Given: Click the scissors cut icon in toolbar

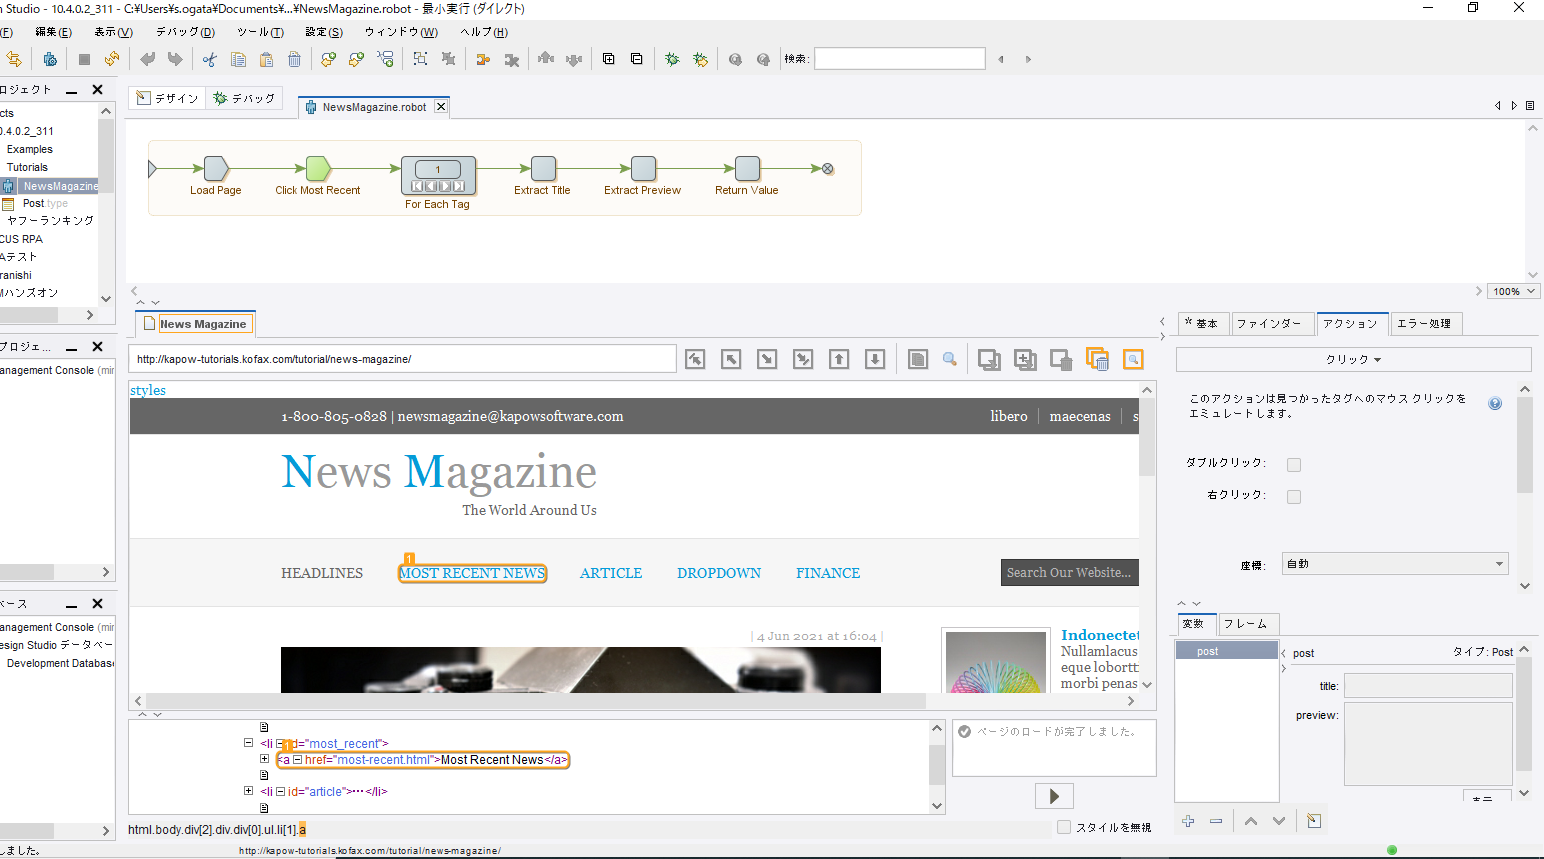Looking at the screenshot, I should [x=209, y=60].
